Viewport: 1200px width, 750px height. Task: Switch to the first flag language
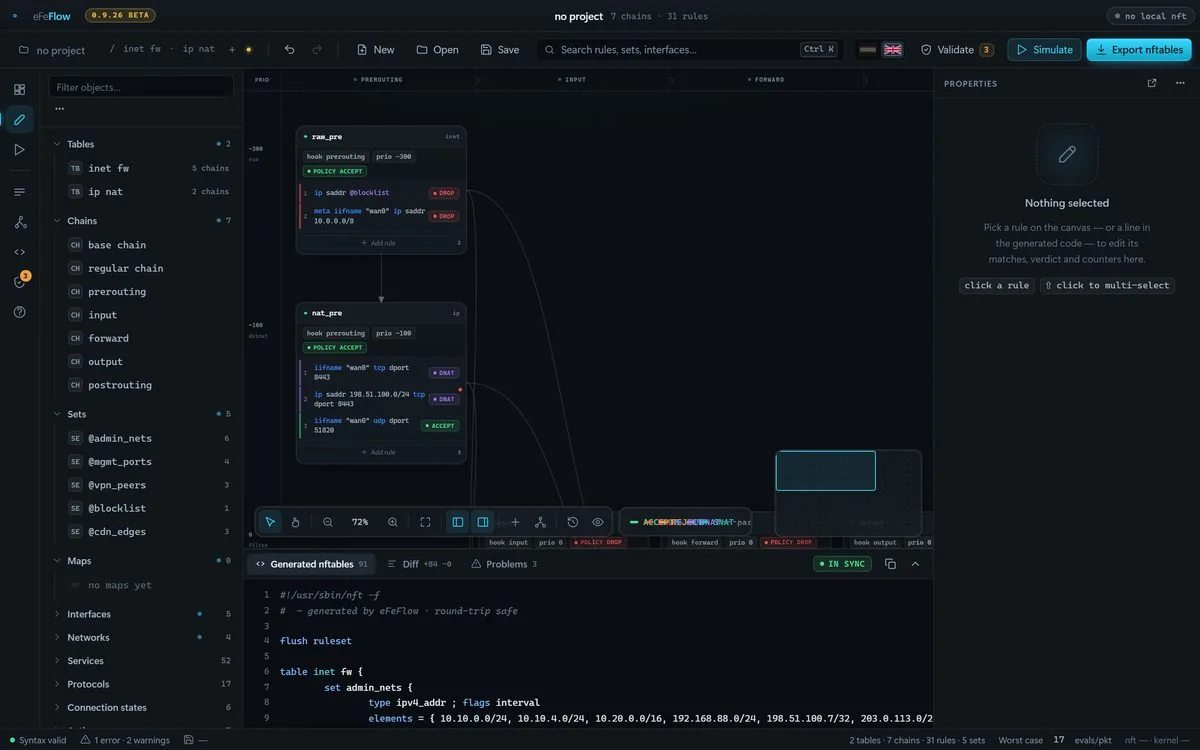pyautogui.click(x=868, y=50)
